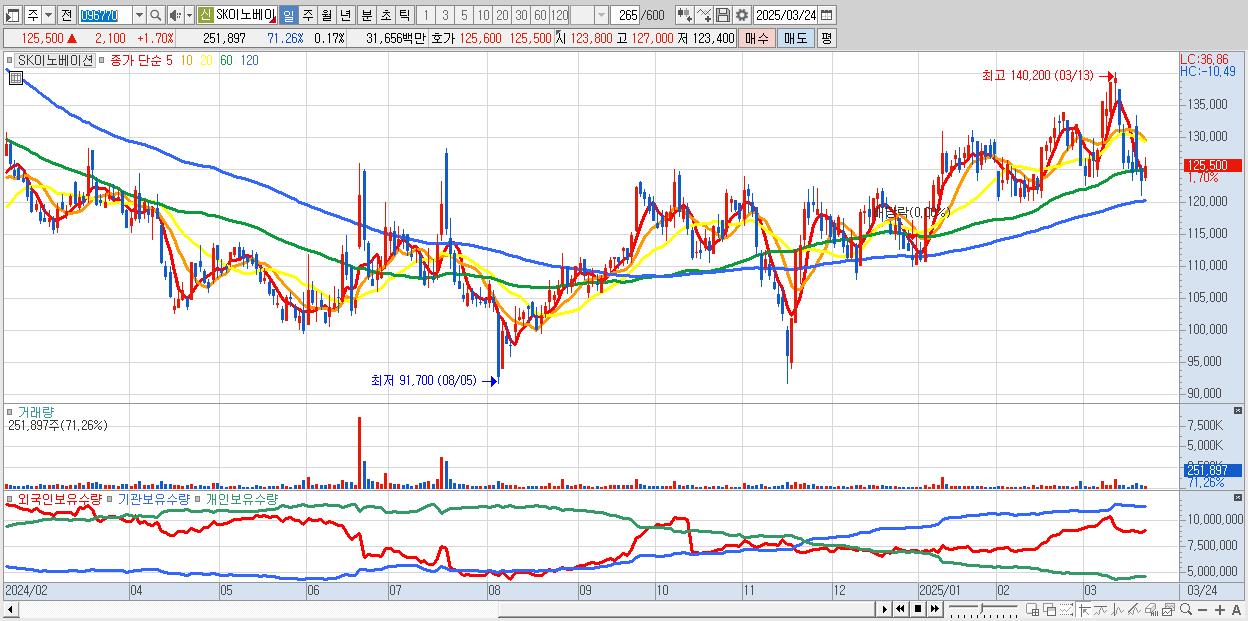Screen dimensions: 1248x621
Task: Click the stock code field 096770
Action: click(x=104, y=15)
